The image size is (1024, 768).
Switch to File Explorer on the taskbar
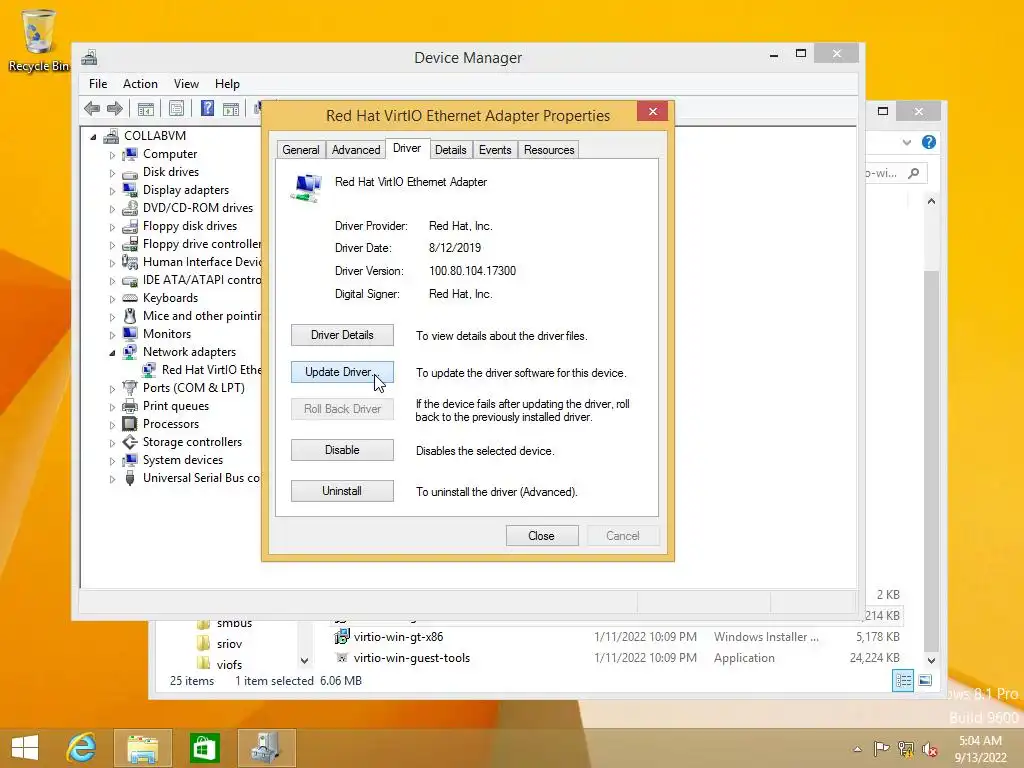pos(143,748)
